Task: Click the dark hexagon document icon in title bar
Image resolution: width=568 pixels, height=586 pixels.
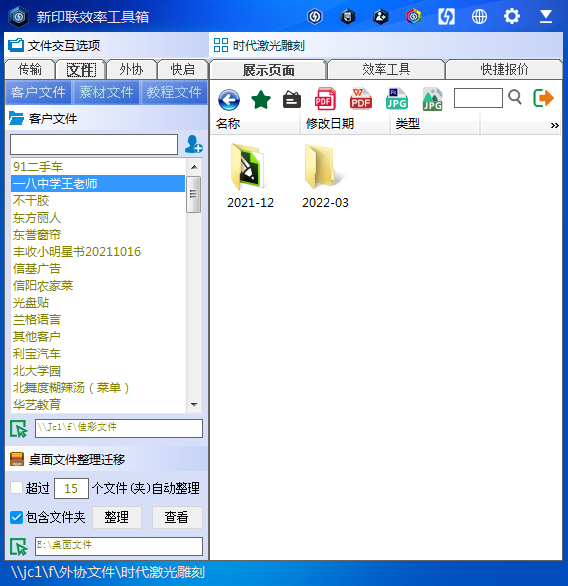Action: (348, 16)
